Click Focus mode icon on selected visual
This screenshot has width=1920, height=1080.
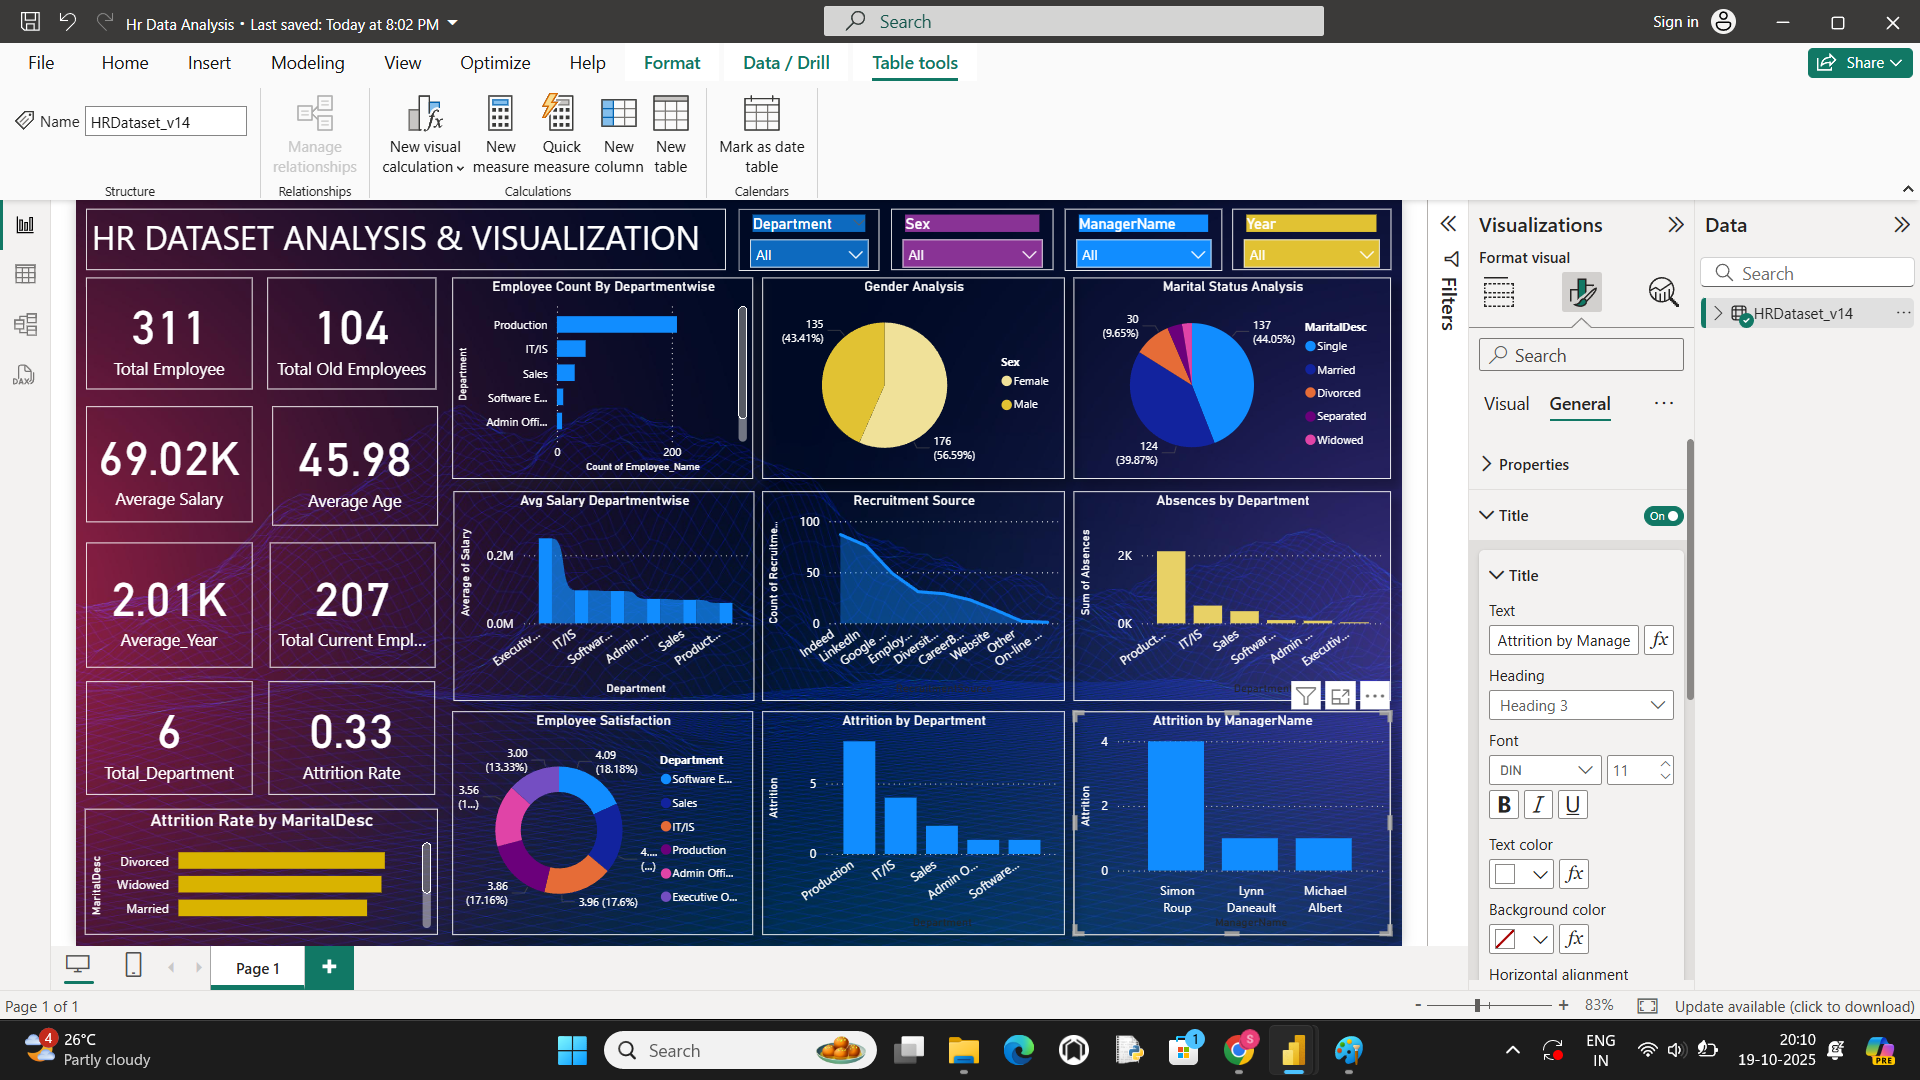pos(1340,696)
